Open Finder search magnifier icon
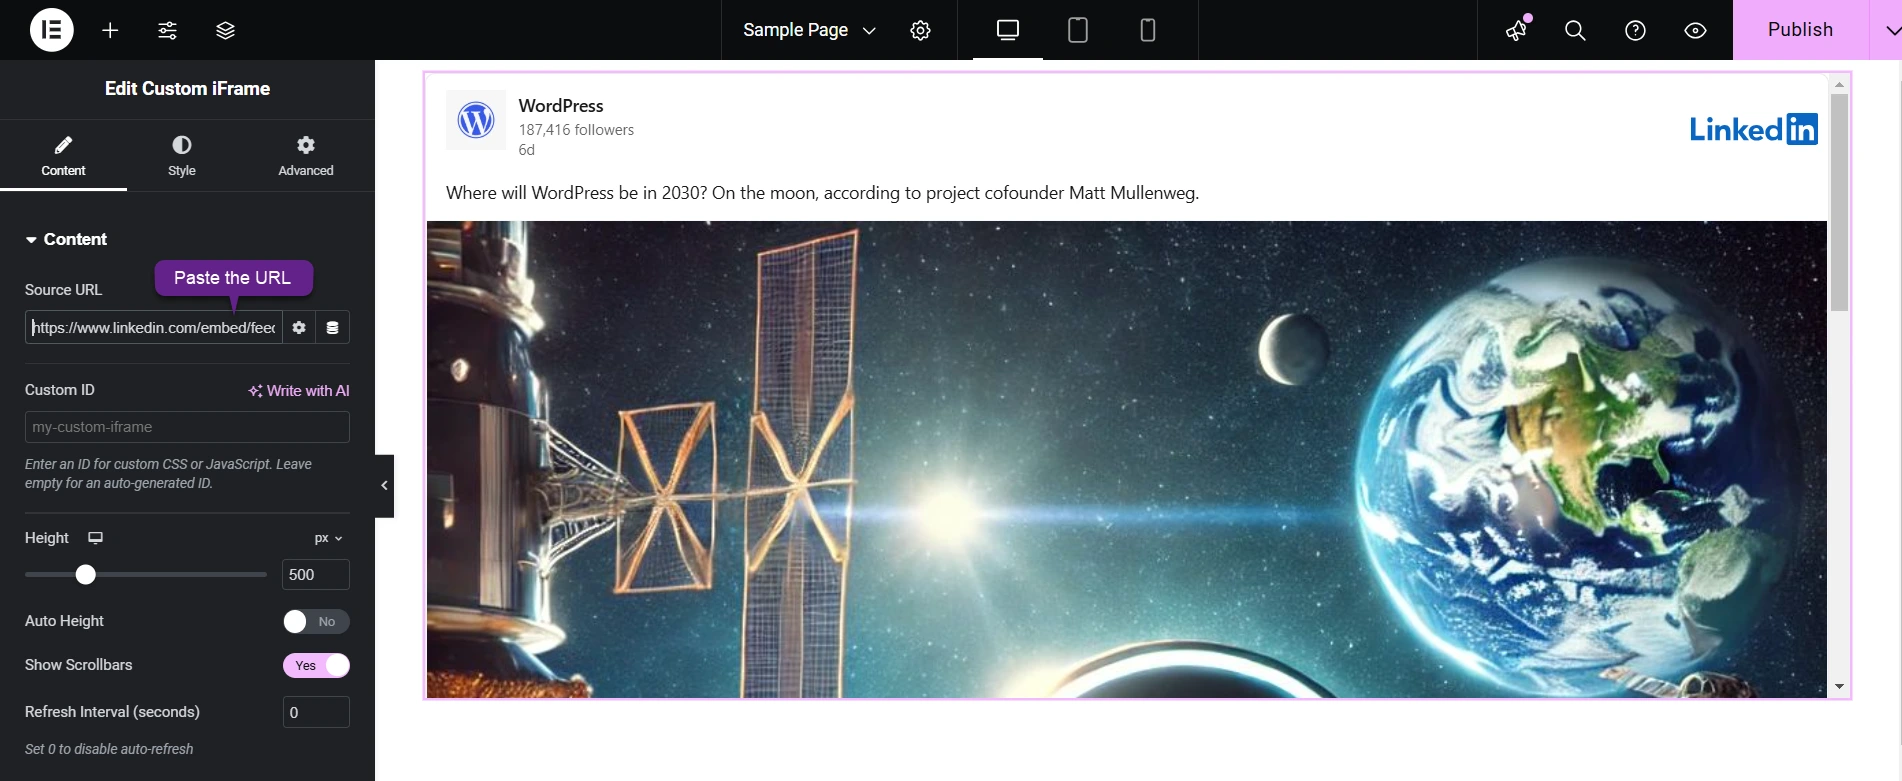Screen dimensions: 1902x781 [x=1575, y=30]
